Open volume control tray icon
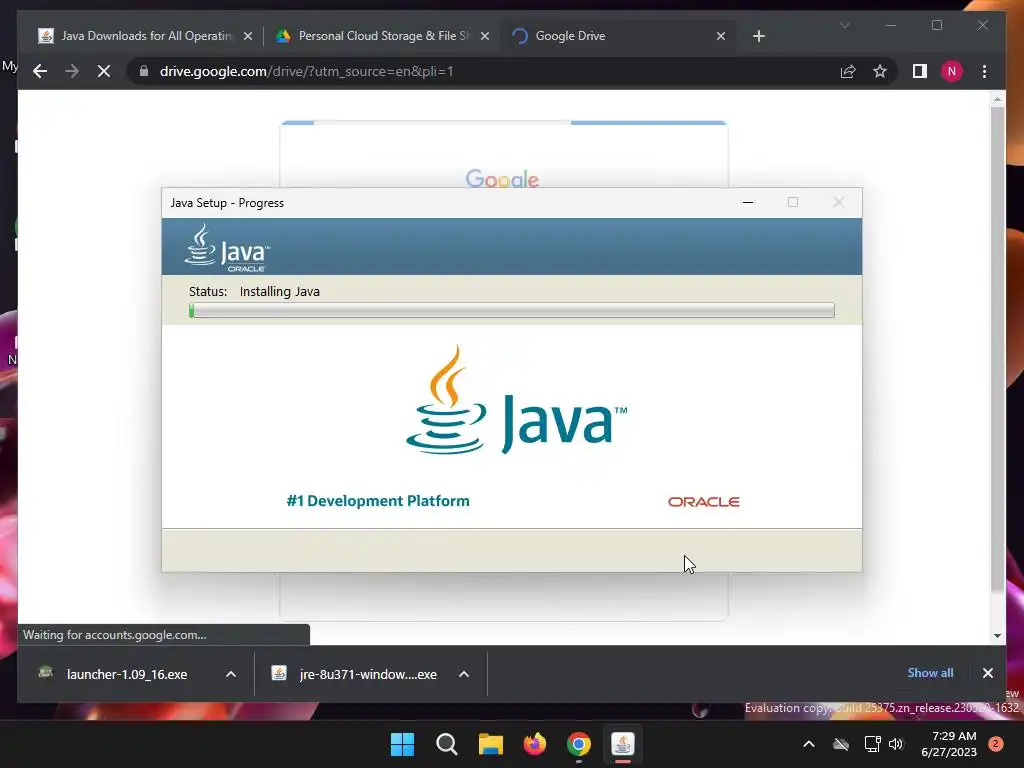1024x768 pixels. [896, 744]
